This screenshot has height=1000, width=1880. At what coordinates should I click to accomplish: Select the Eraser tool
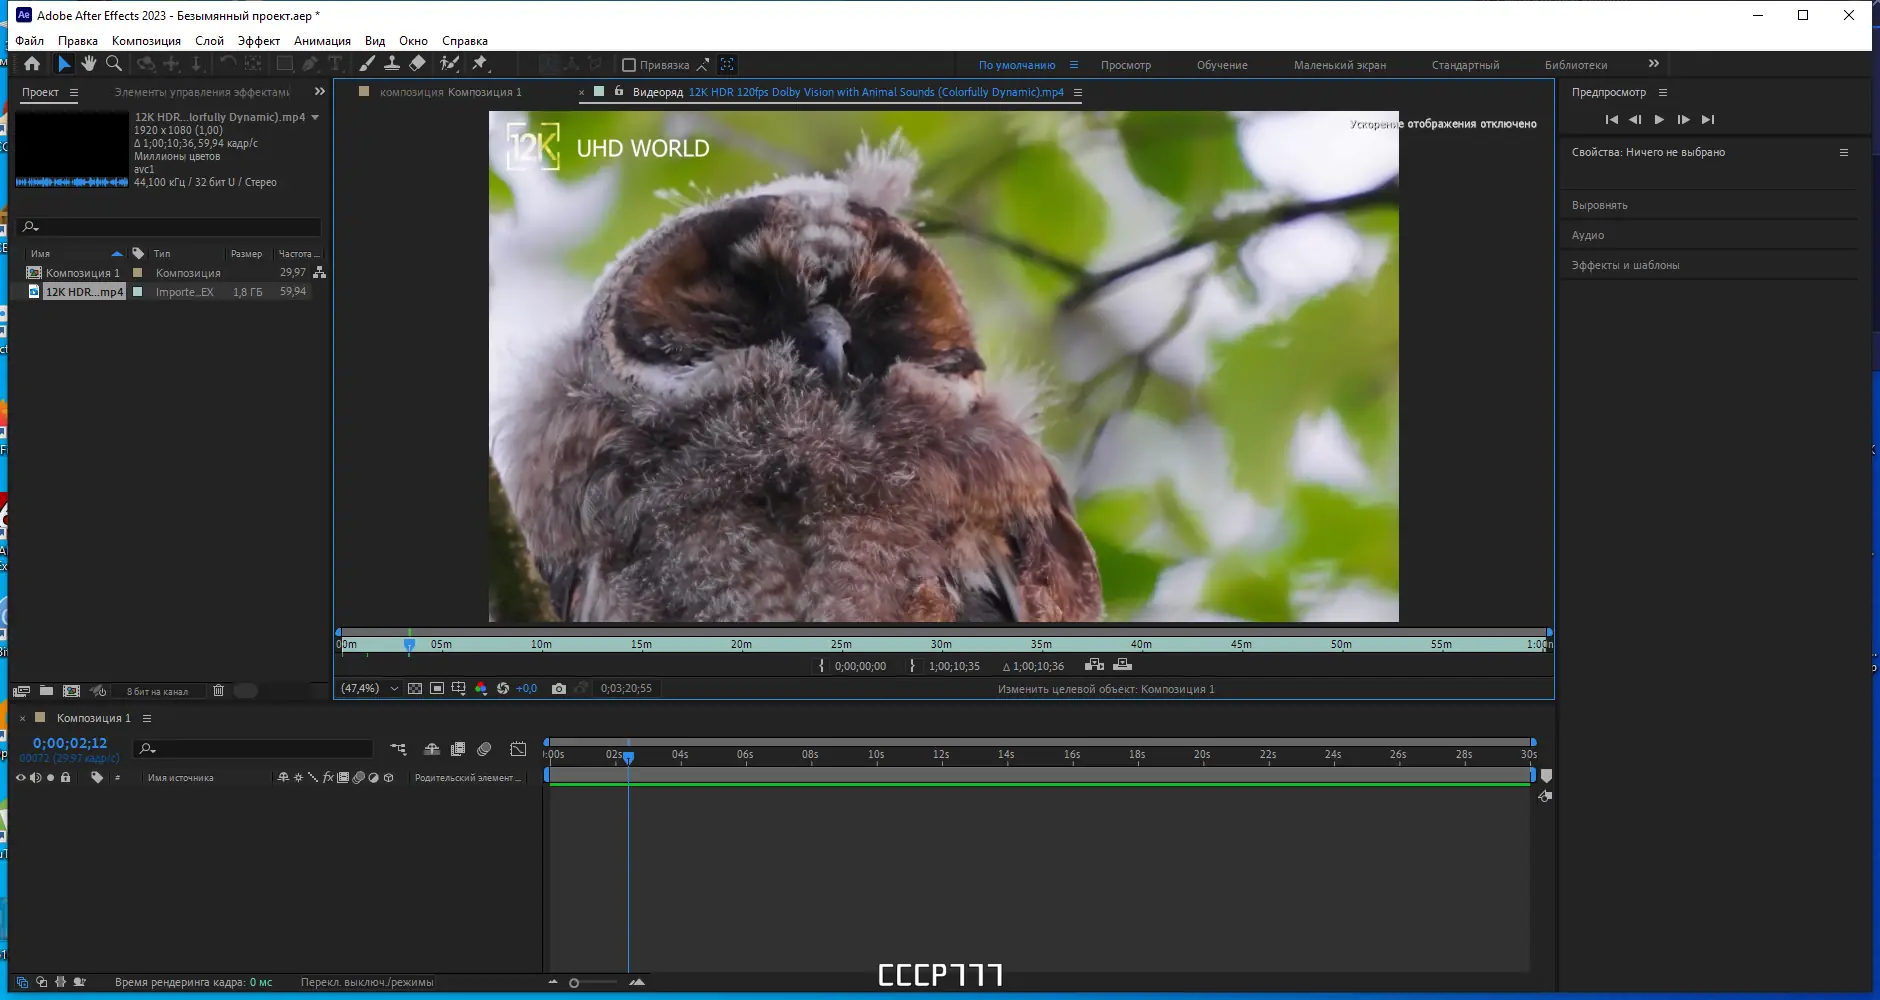[417, 64]
